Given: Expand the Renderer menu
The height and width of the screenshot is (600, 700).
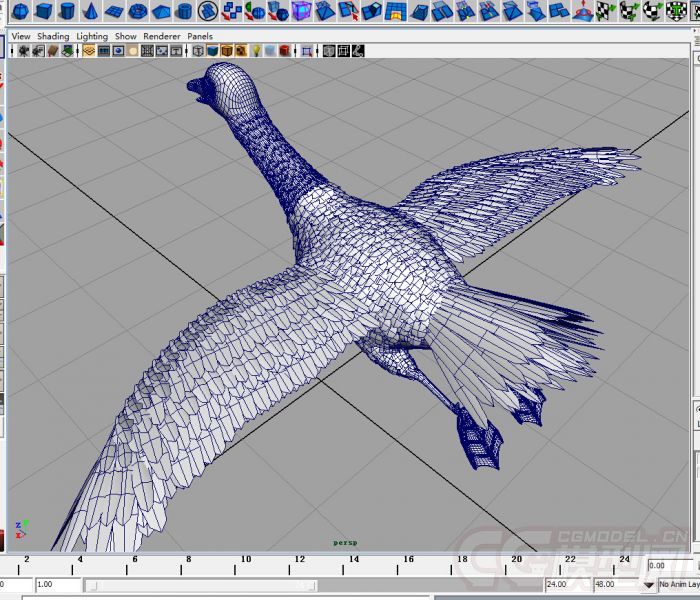Looking at the screenshot, I should pyautogui.click(x=161, y=36).
